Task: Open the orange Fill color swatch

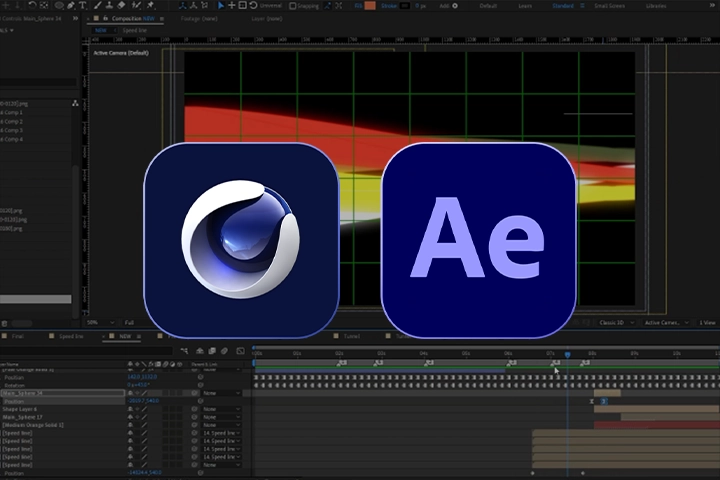Action: [x=370, y=6]
